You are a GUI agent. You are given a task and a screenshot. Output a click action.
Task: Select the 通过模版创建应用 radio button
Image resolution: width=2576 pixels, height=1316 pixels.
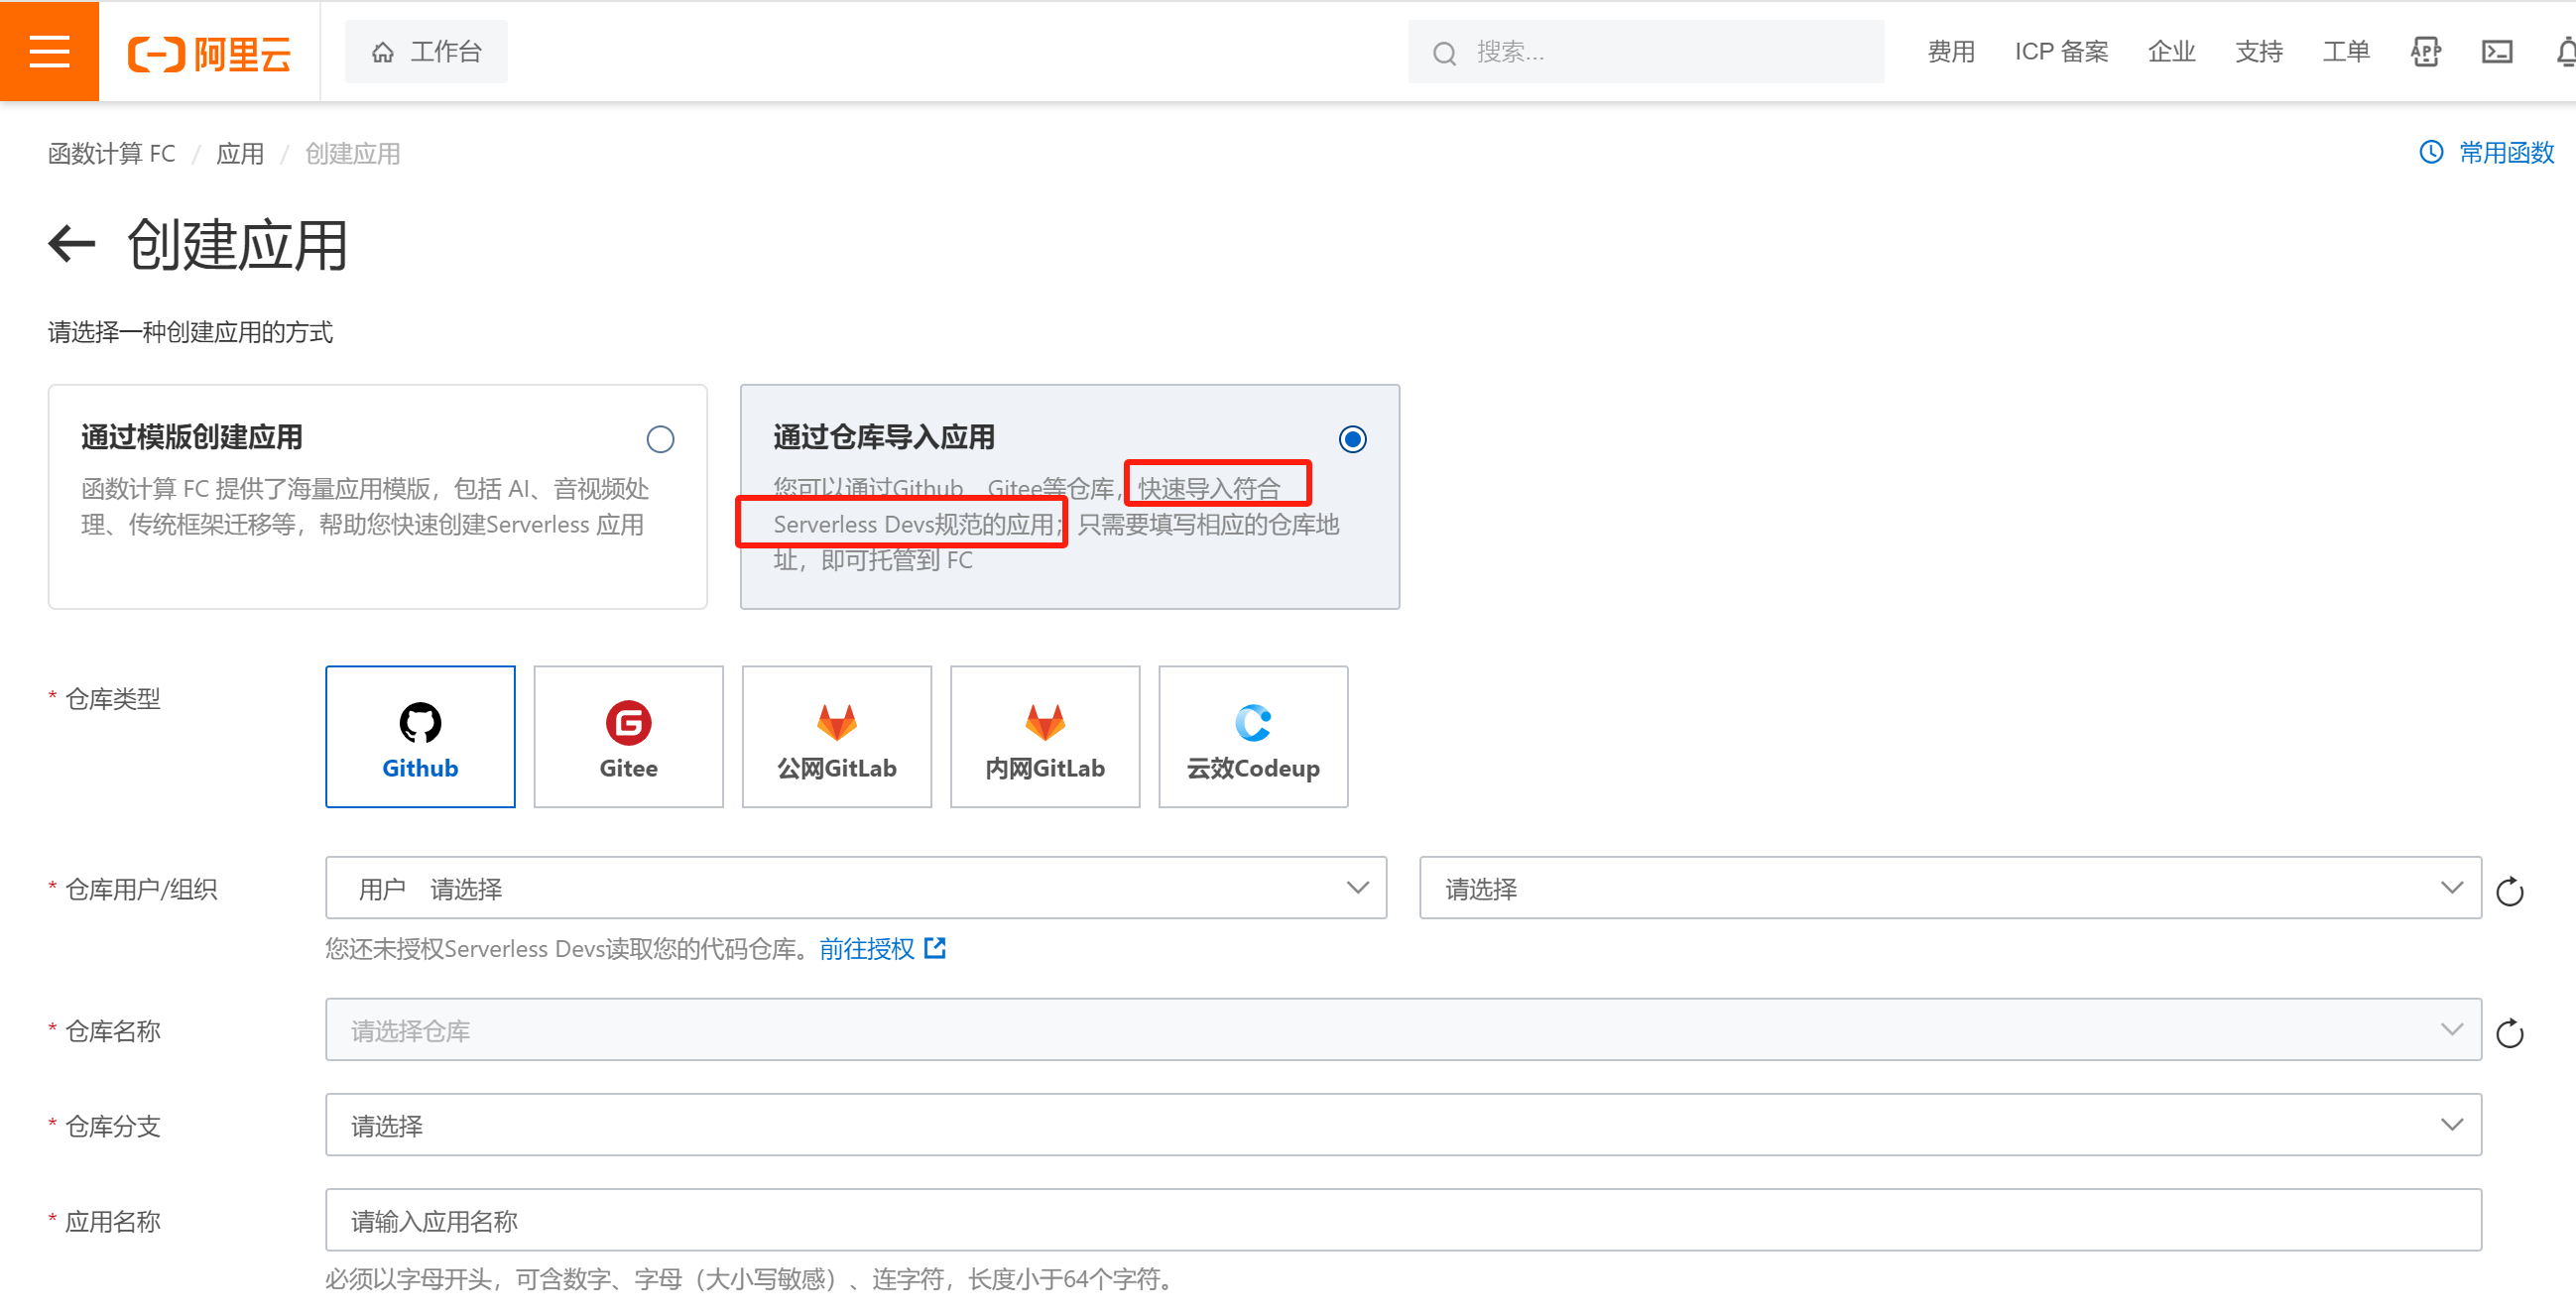660,439
